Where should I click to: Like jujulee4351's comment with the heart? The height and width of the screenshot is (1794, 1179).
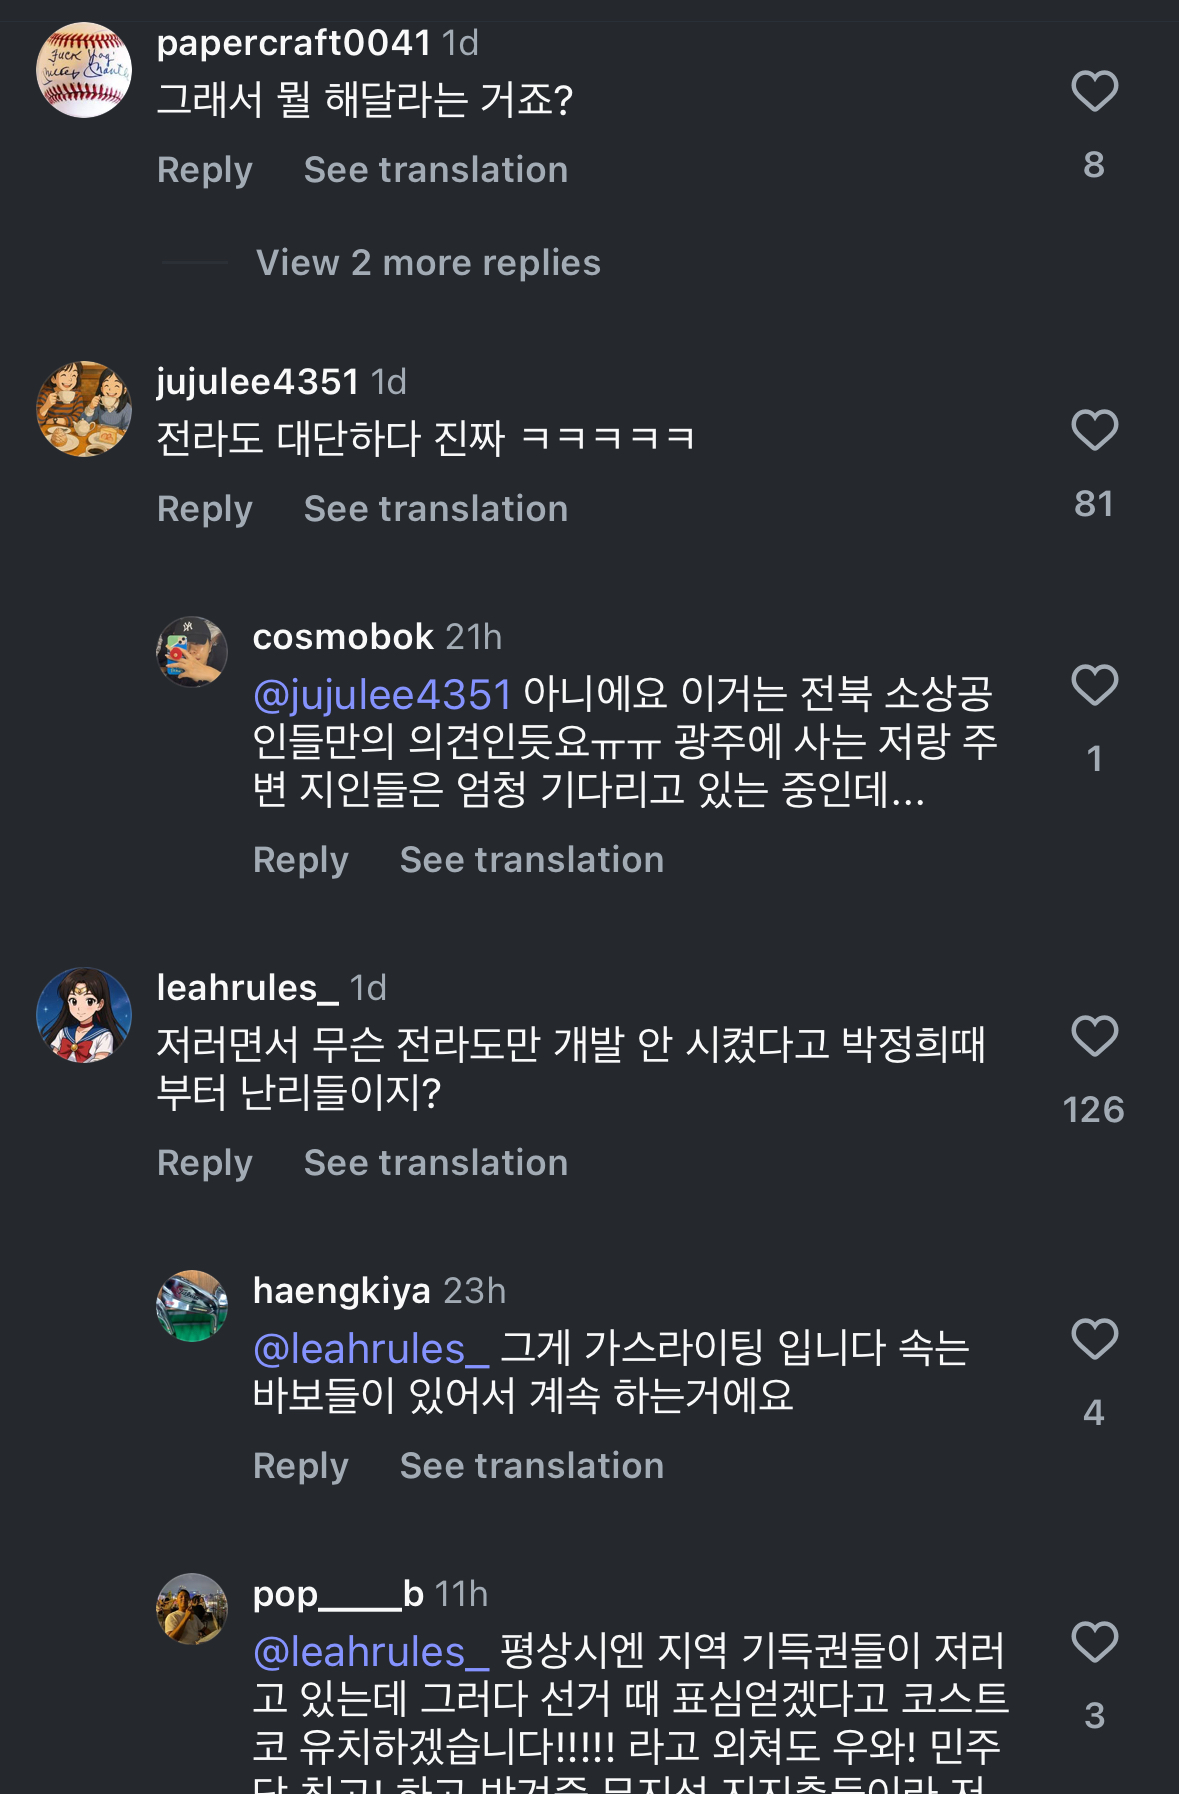pyautogui.click(x=1094, y=431)
